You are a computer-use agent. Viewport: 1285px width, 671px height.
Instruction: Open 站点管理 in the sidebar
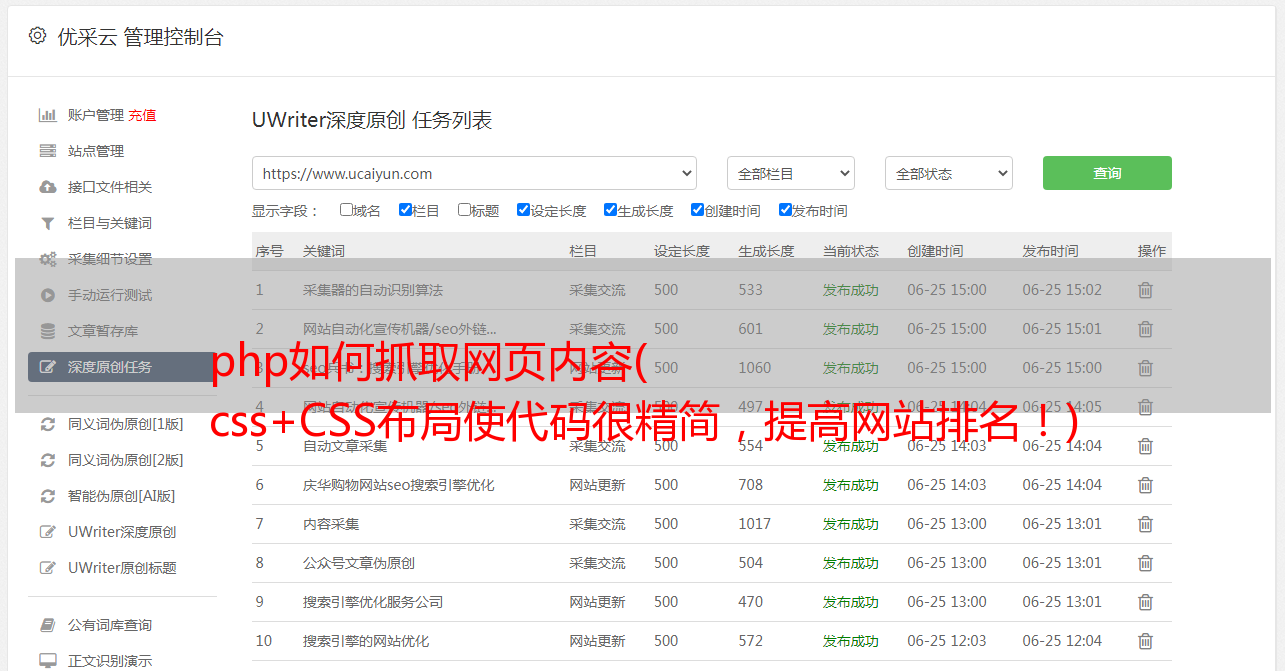[96, 151]
